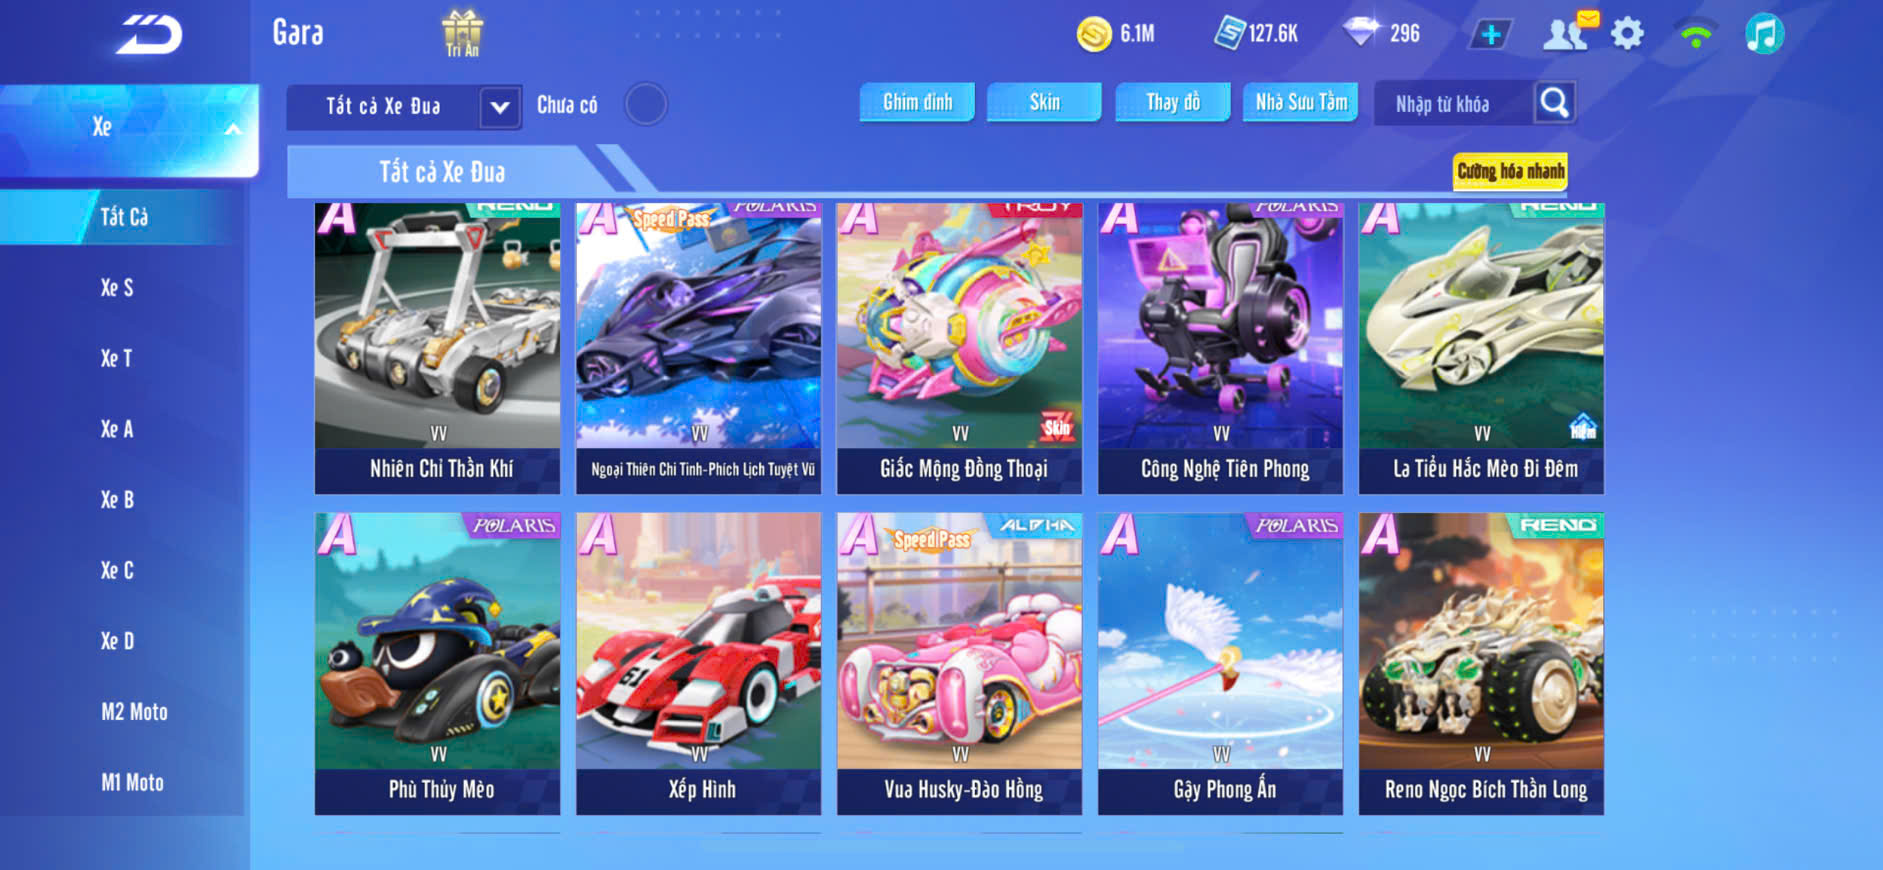Click the Nhà Sưu Tầm button

[x=1300, y=102]
